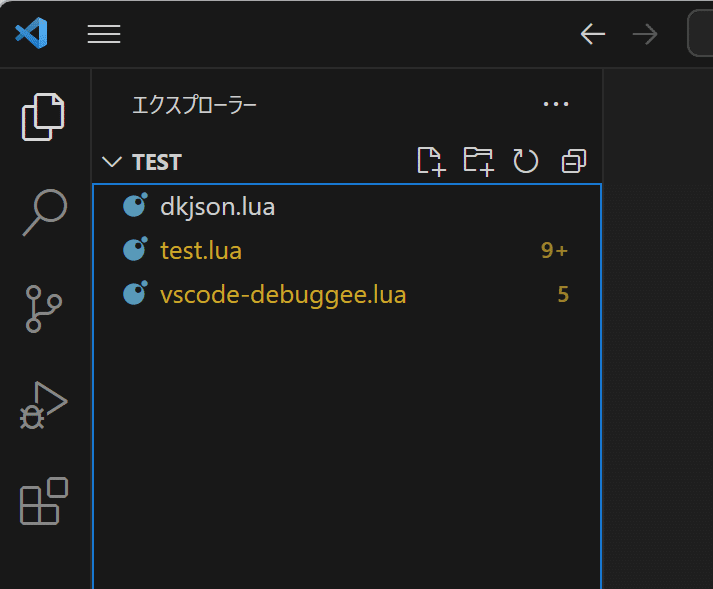Create a new file in TEST
Screen dimensions: 713x589
431,161
